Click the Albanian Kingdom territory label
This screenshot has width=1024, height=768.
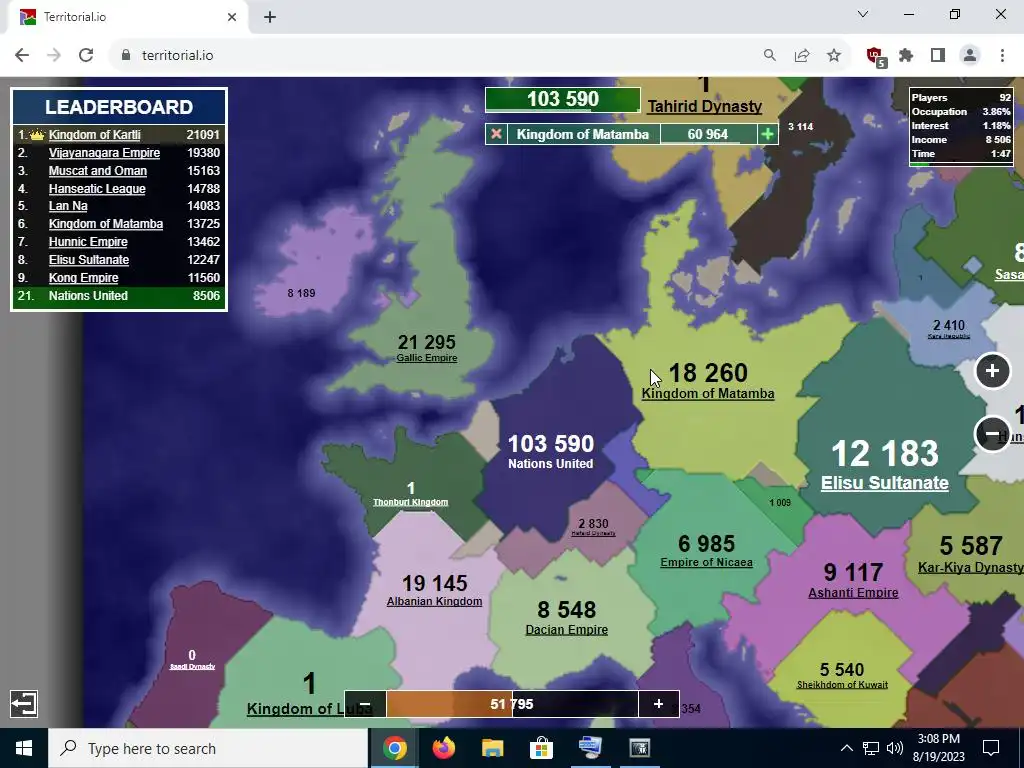[x=434, y=601]
